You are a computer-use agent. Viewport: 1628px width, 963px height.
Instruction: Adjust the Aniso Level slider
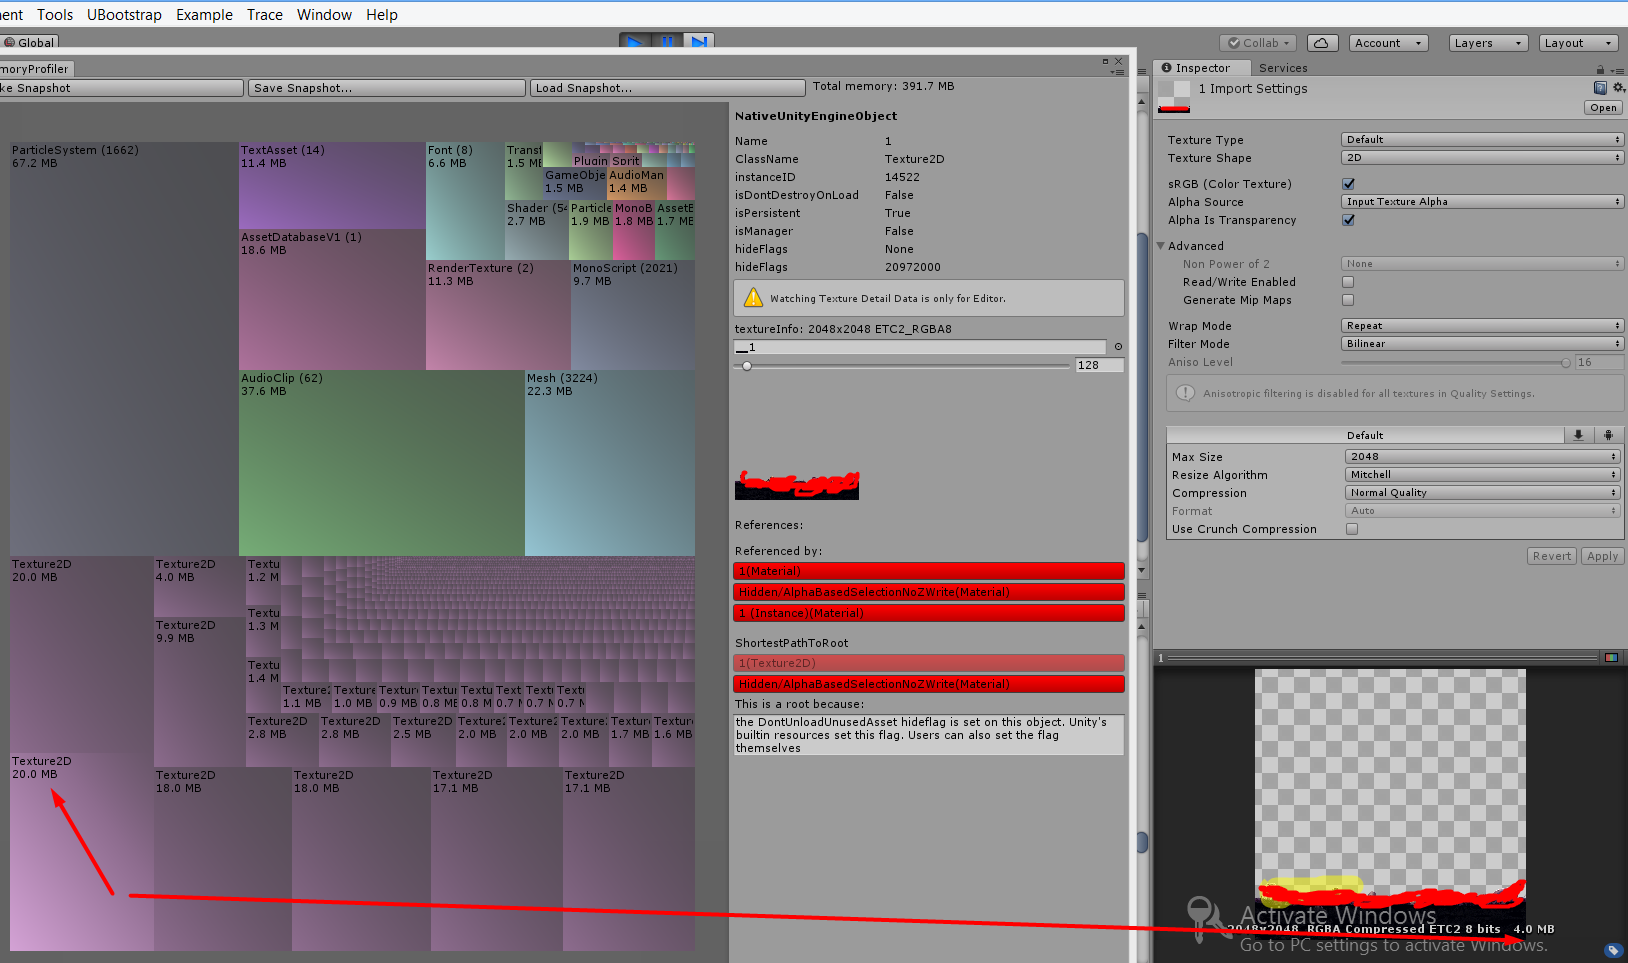(x=1457, y=362)
